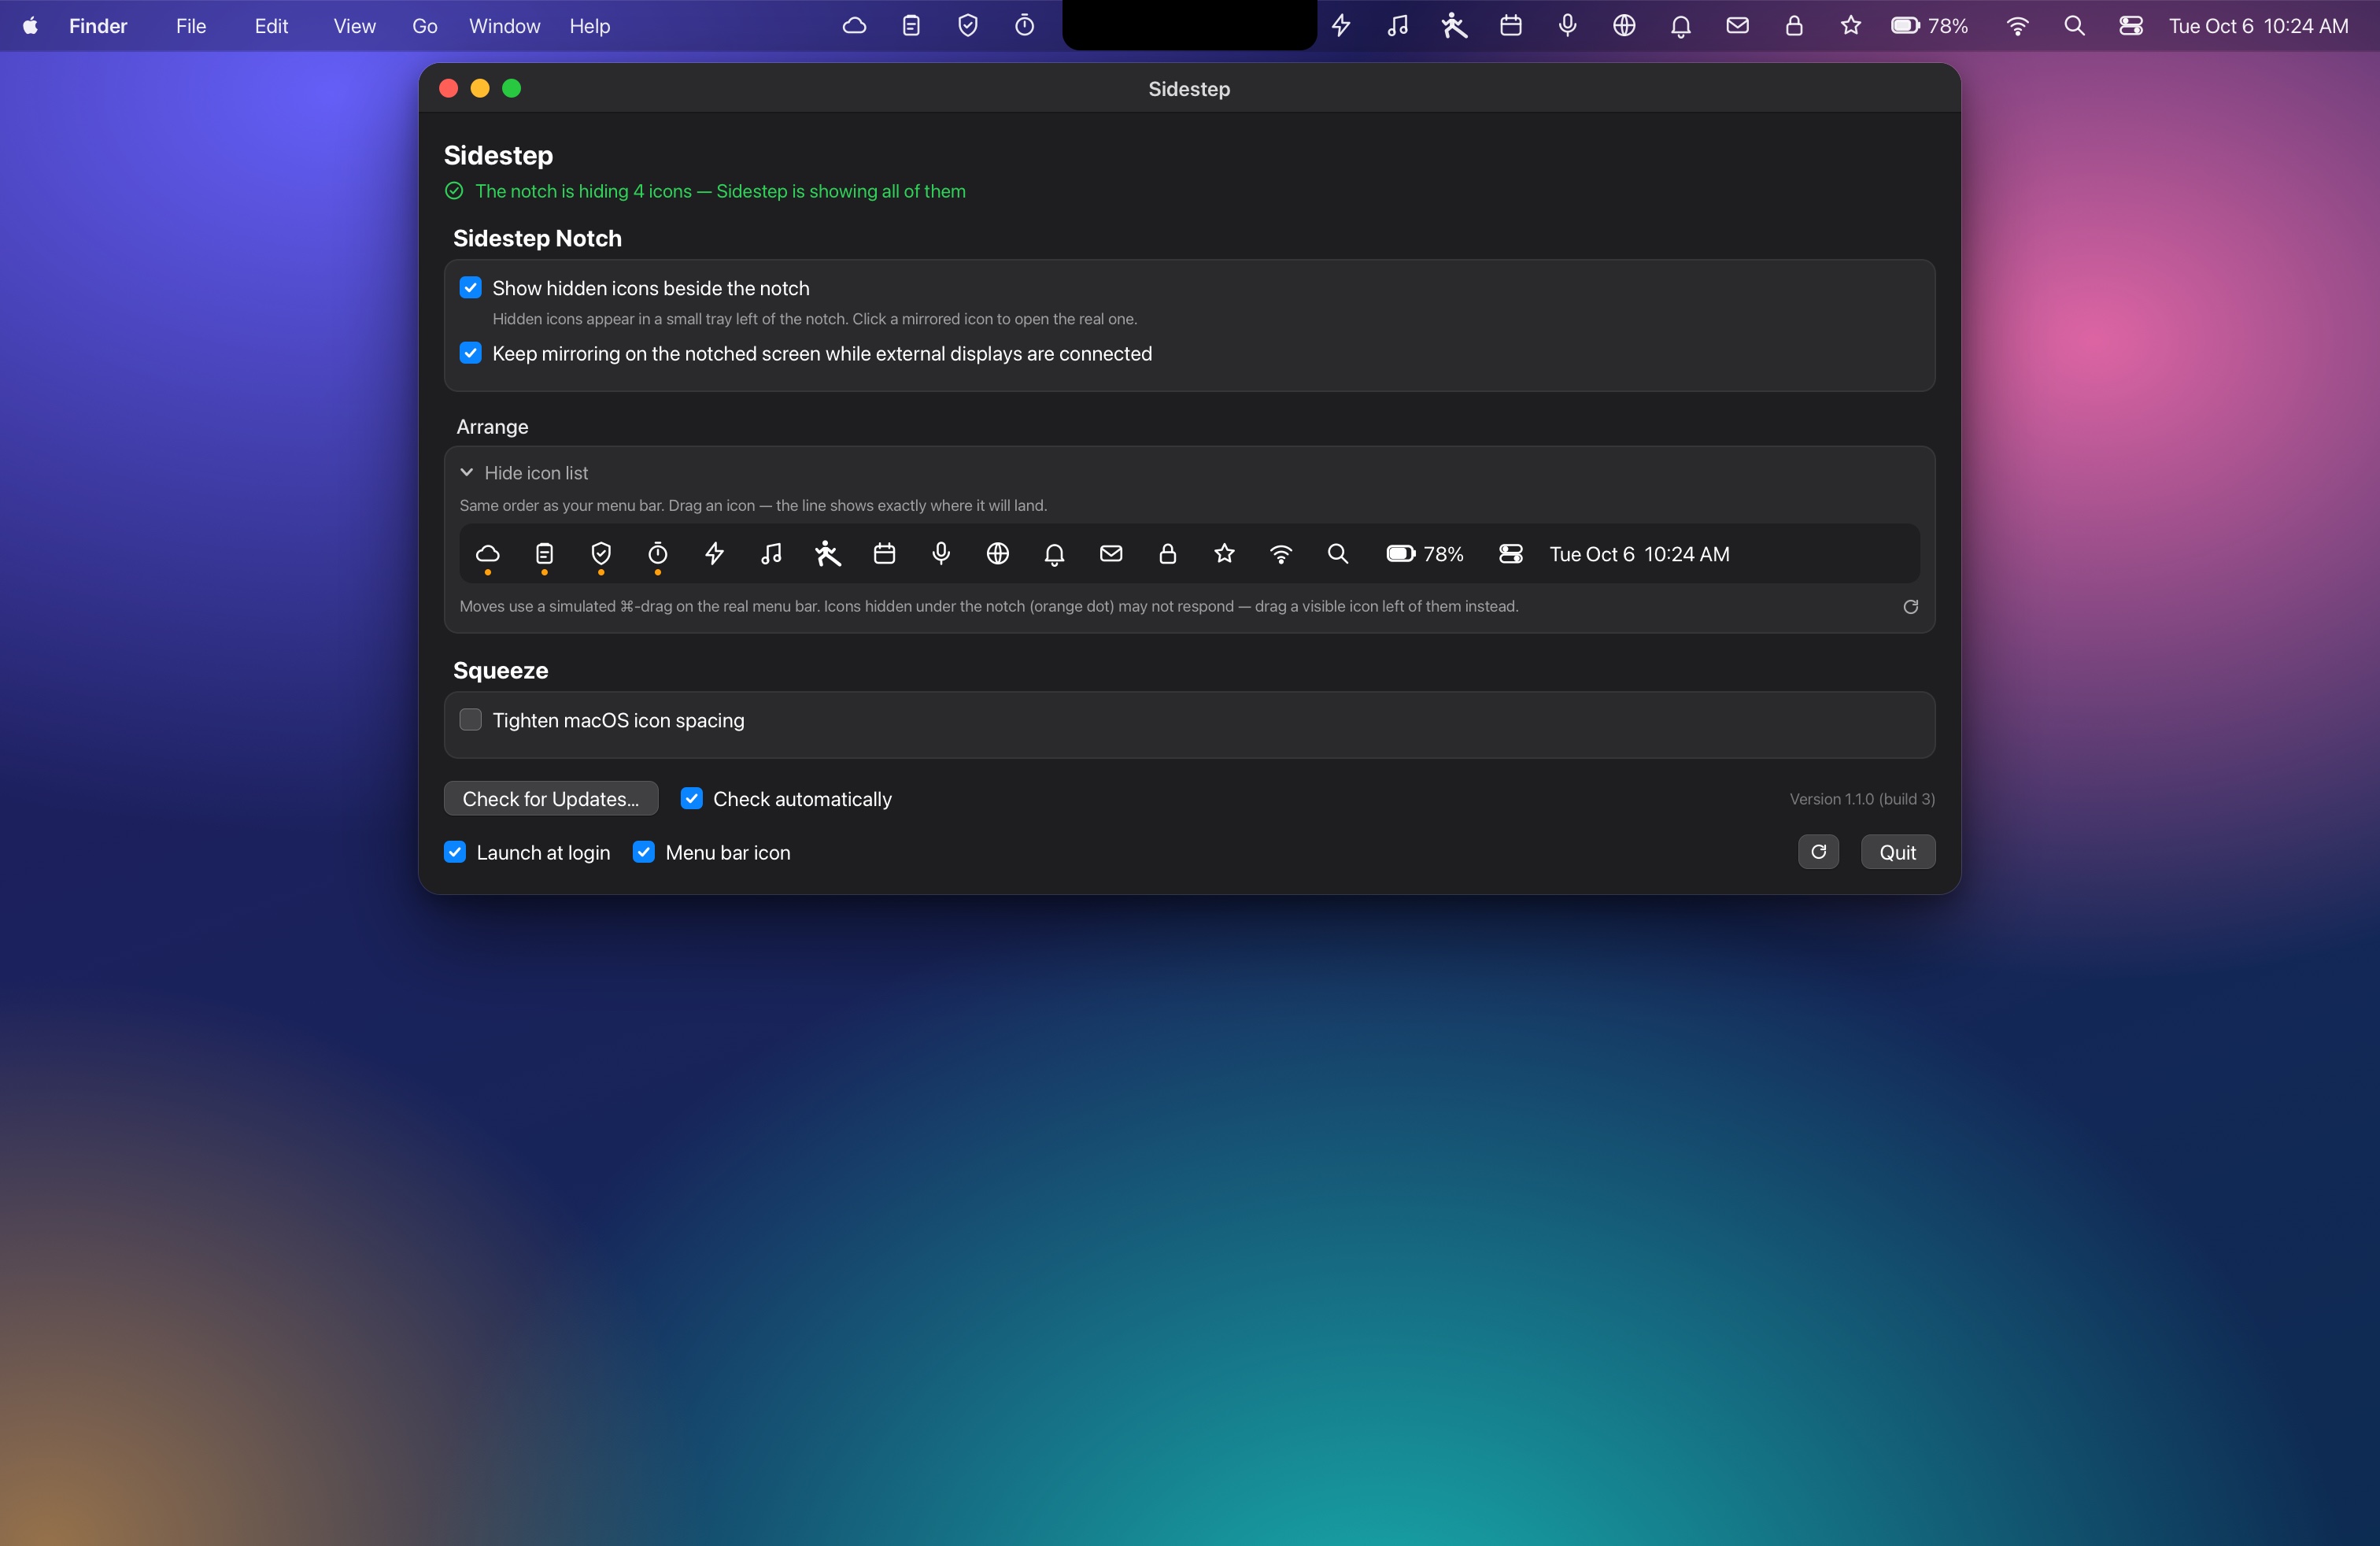Click the Version 1.1.0 (build 3) text

(x=1862, y=799)
